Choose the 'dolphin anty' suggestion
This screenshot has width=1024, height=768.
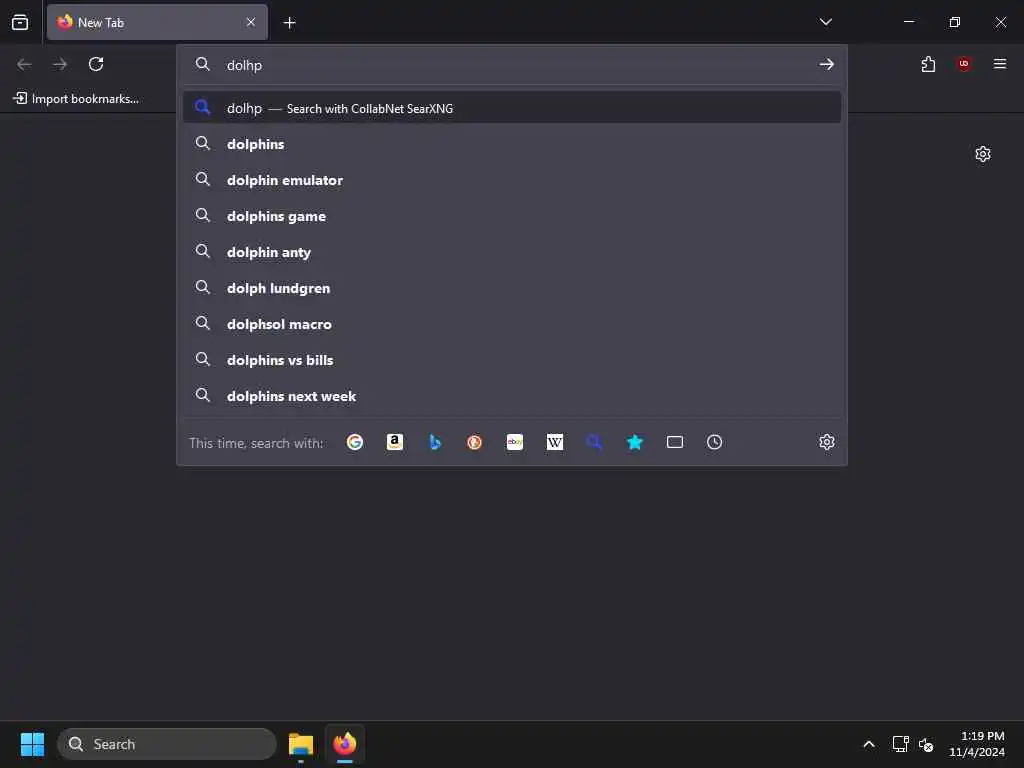coord(512,251)
